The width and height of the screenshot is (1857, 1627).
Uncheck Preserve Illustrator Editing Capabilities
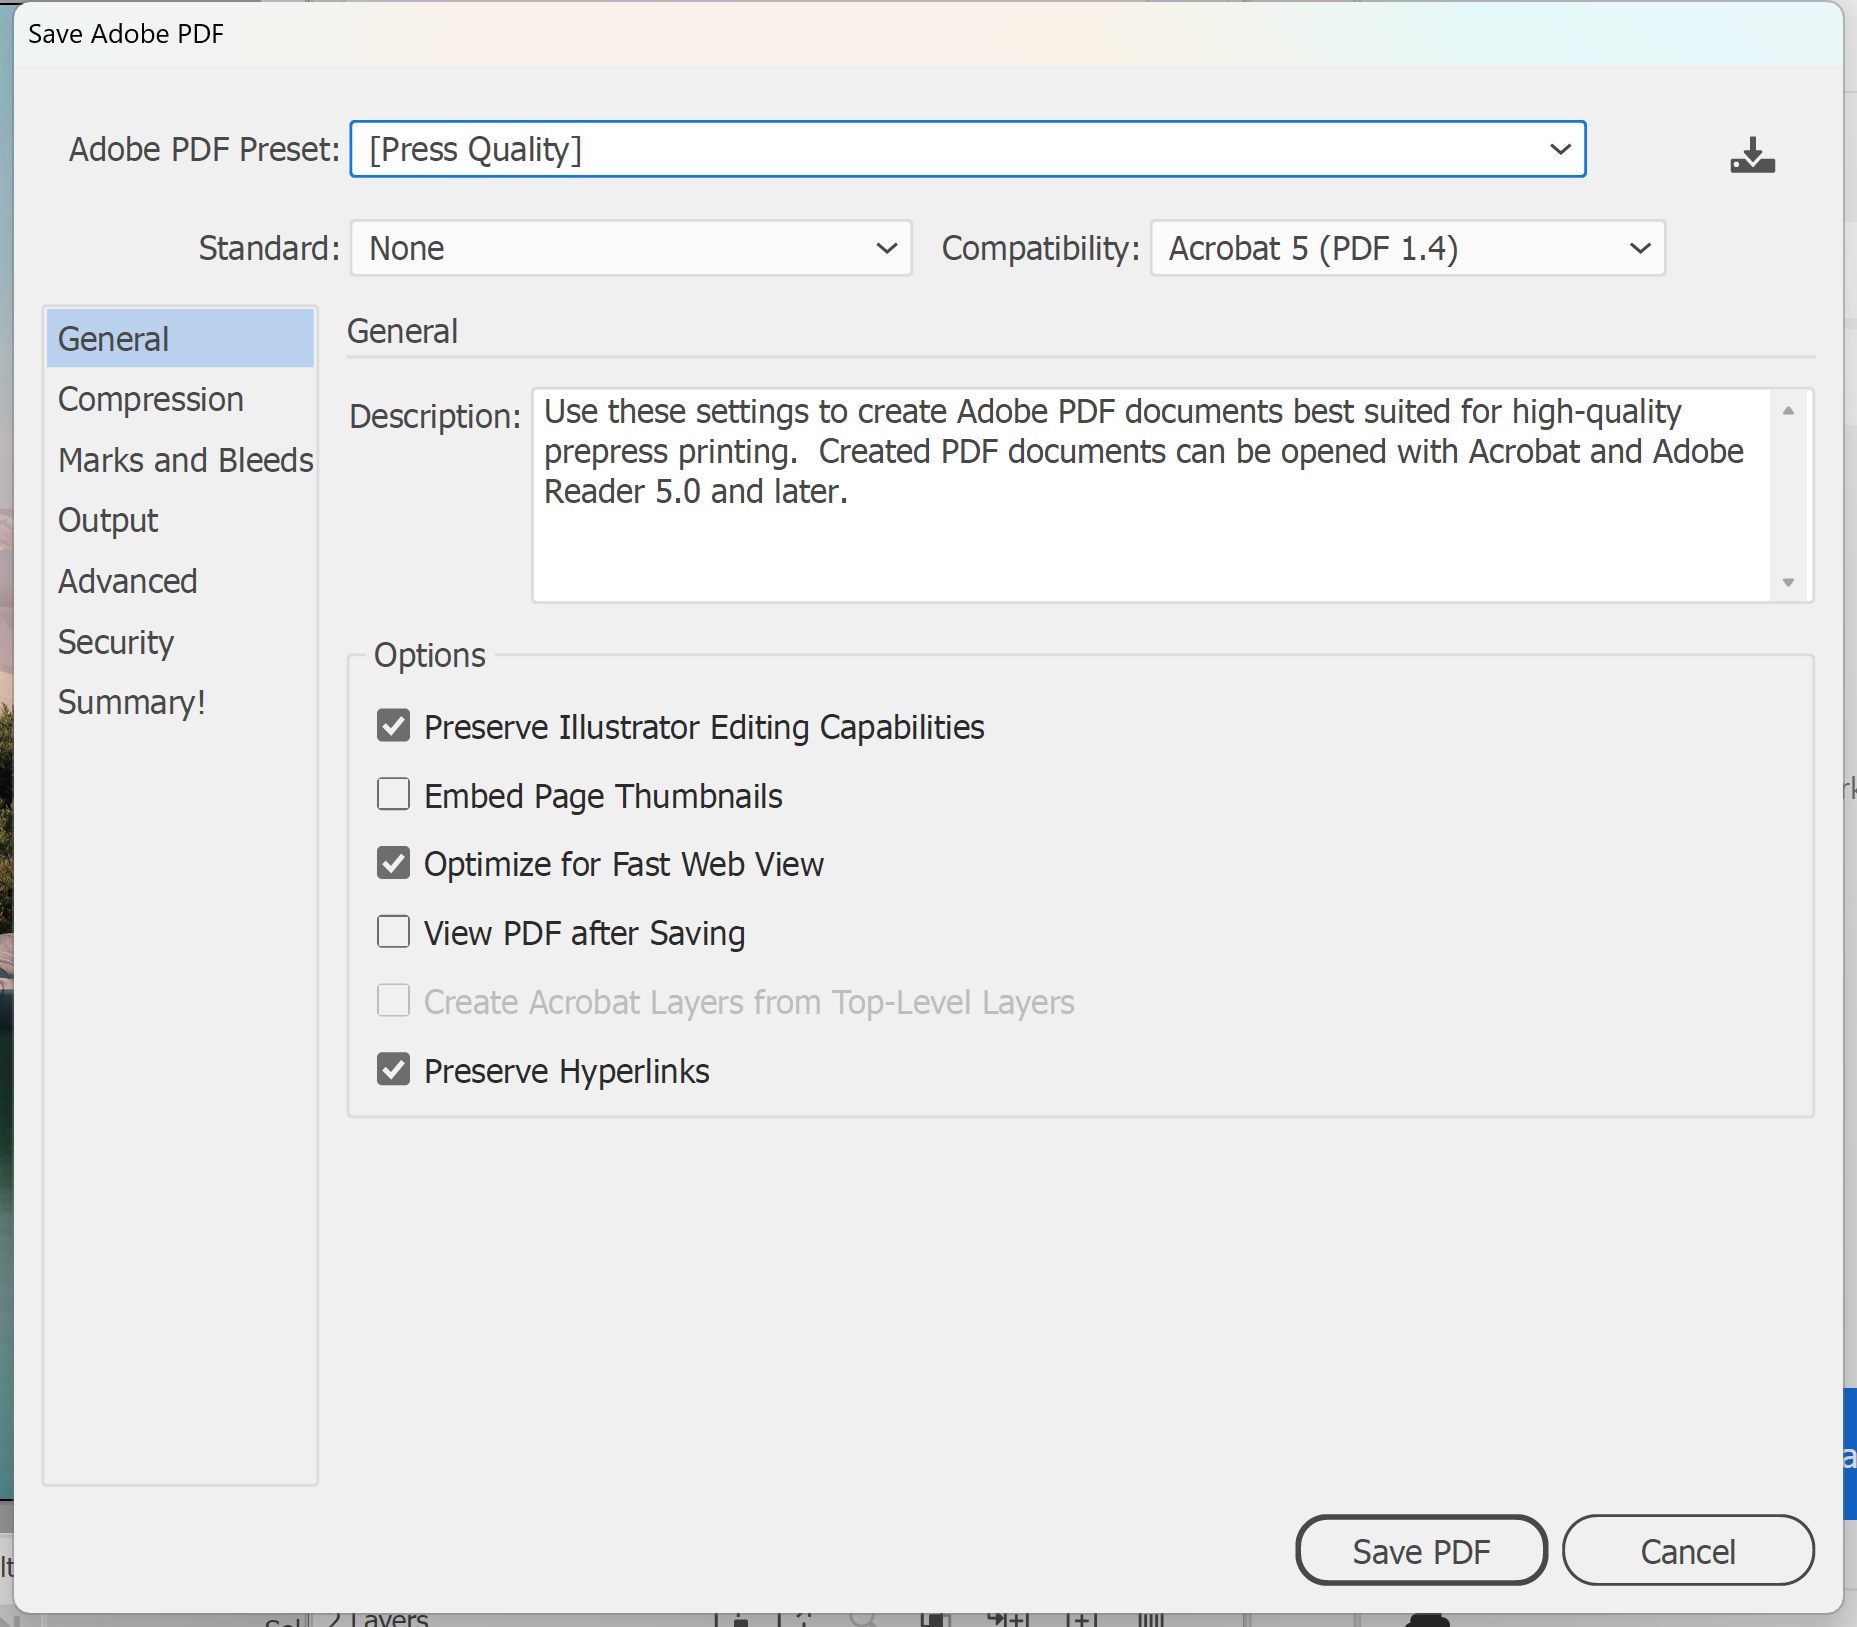point(393,725)
